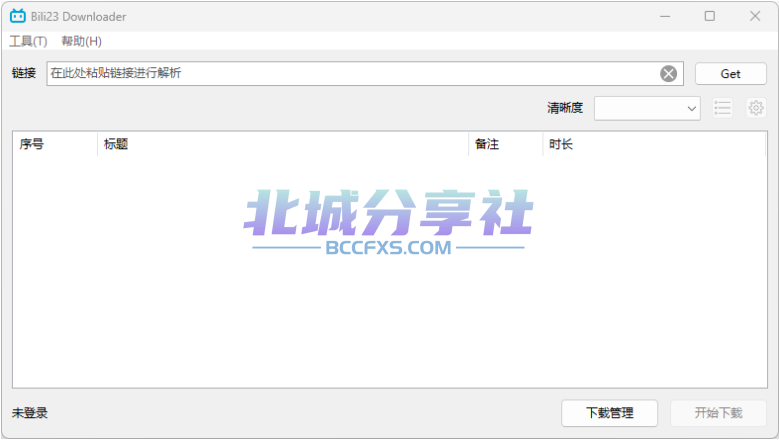Screen dimensions: 779x440
Task: Click the 开始下载 start download button
Action: (718, 413)
